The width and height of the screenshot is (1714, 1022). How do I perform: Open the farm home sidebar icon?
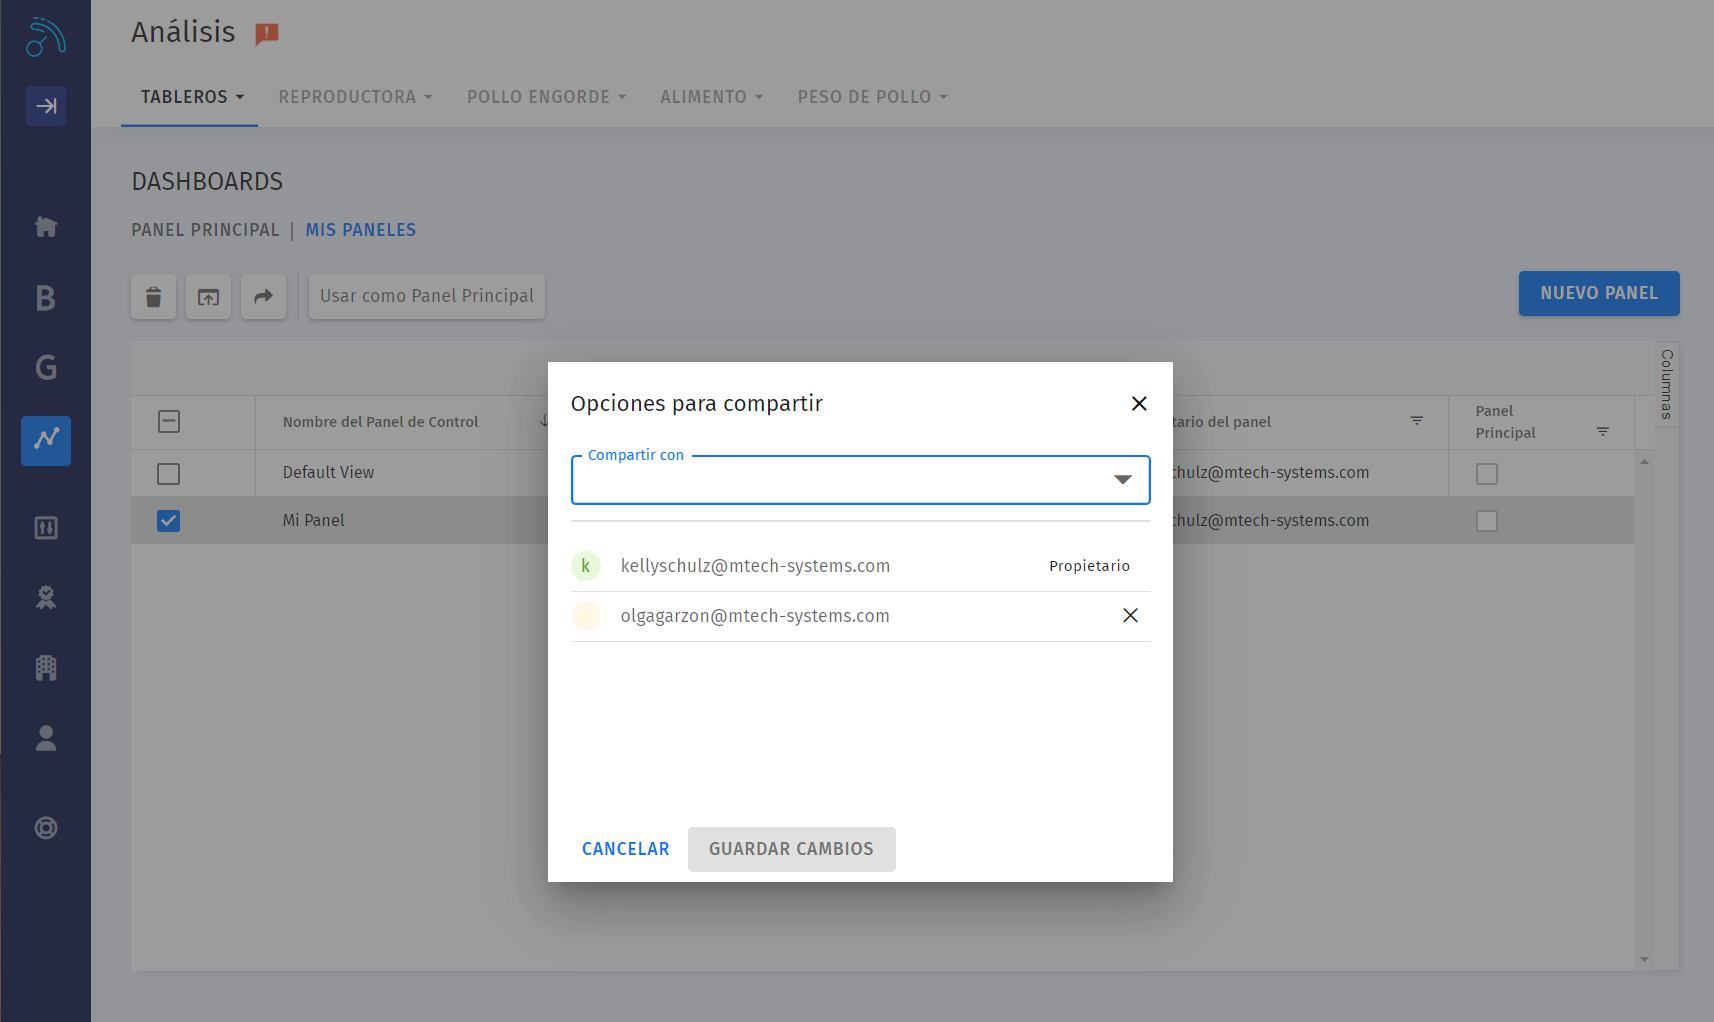(46, 227)
